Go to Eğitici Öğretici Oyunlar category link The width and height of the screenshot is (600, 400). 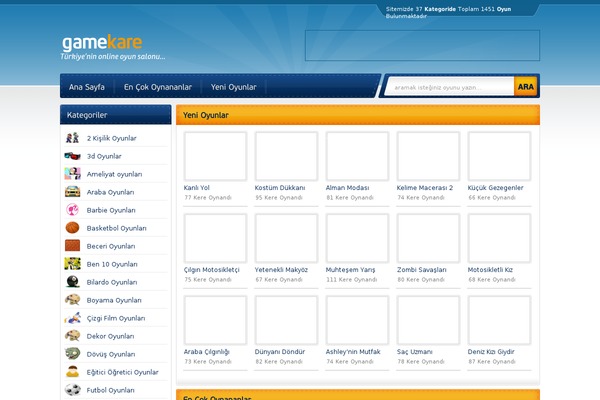(x=122, y=372)
